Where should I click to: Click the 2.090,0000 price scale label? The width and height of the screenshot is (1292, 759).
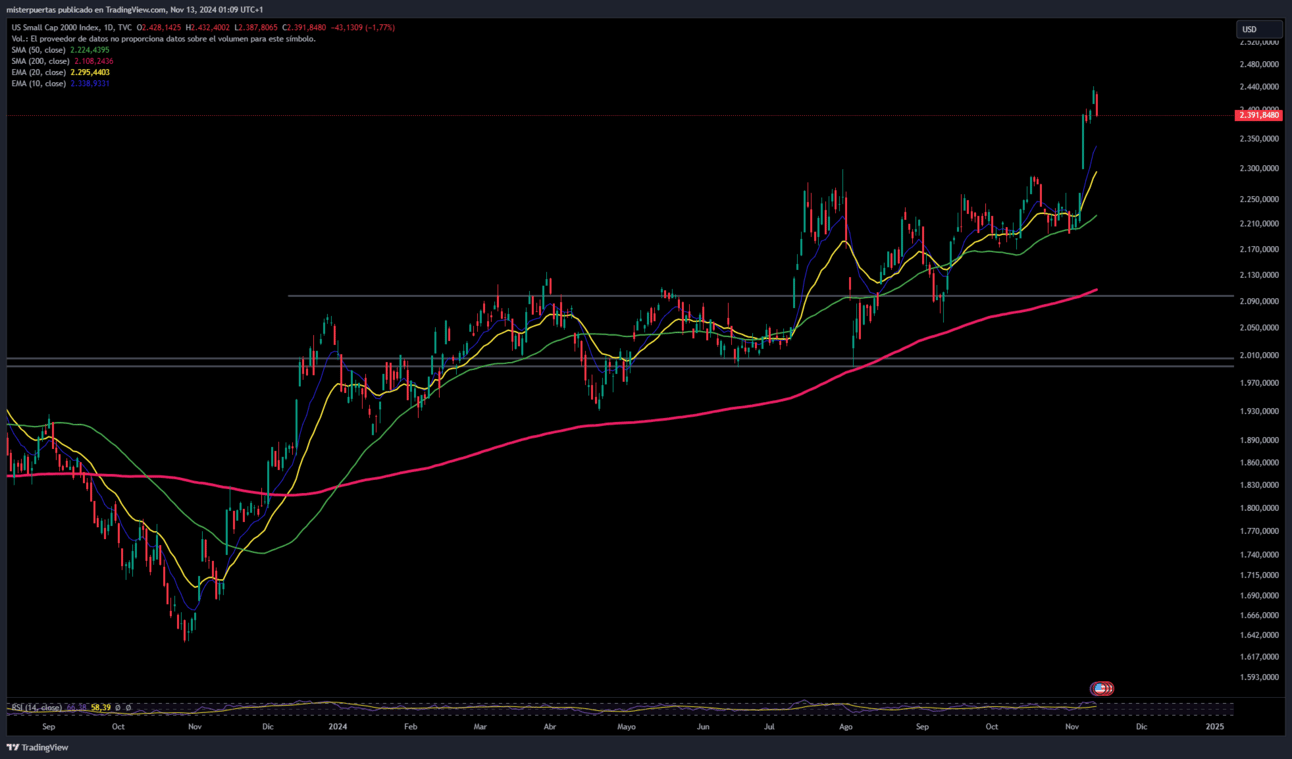1259,301
